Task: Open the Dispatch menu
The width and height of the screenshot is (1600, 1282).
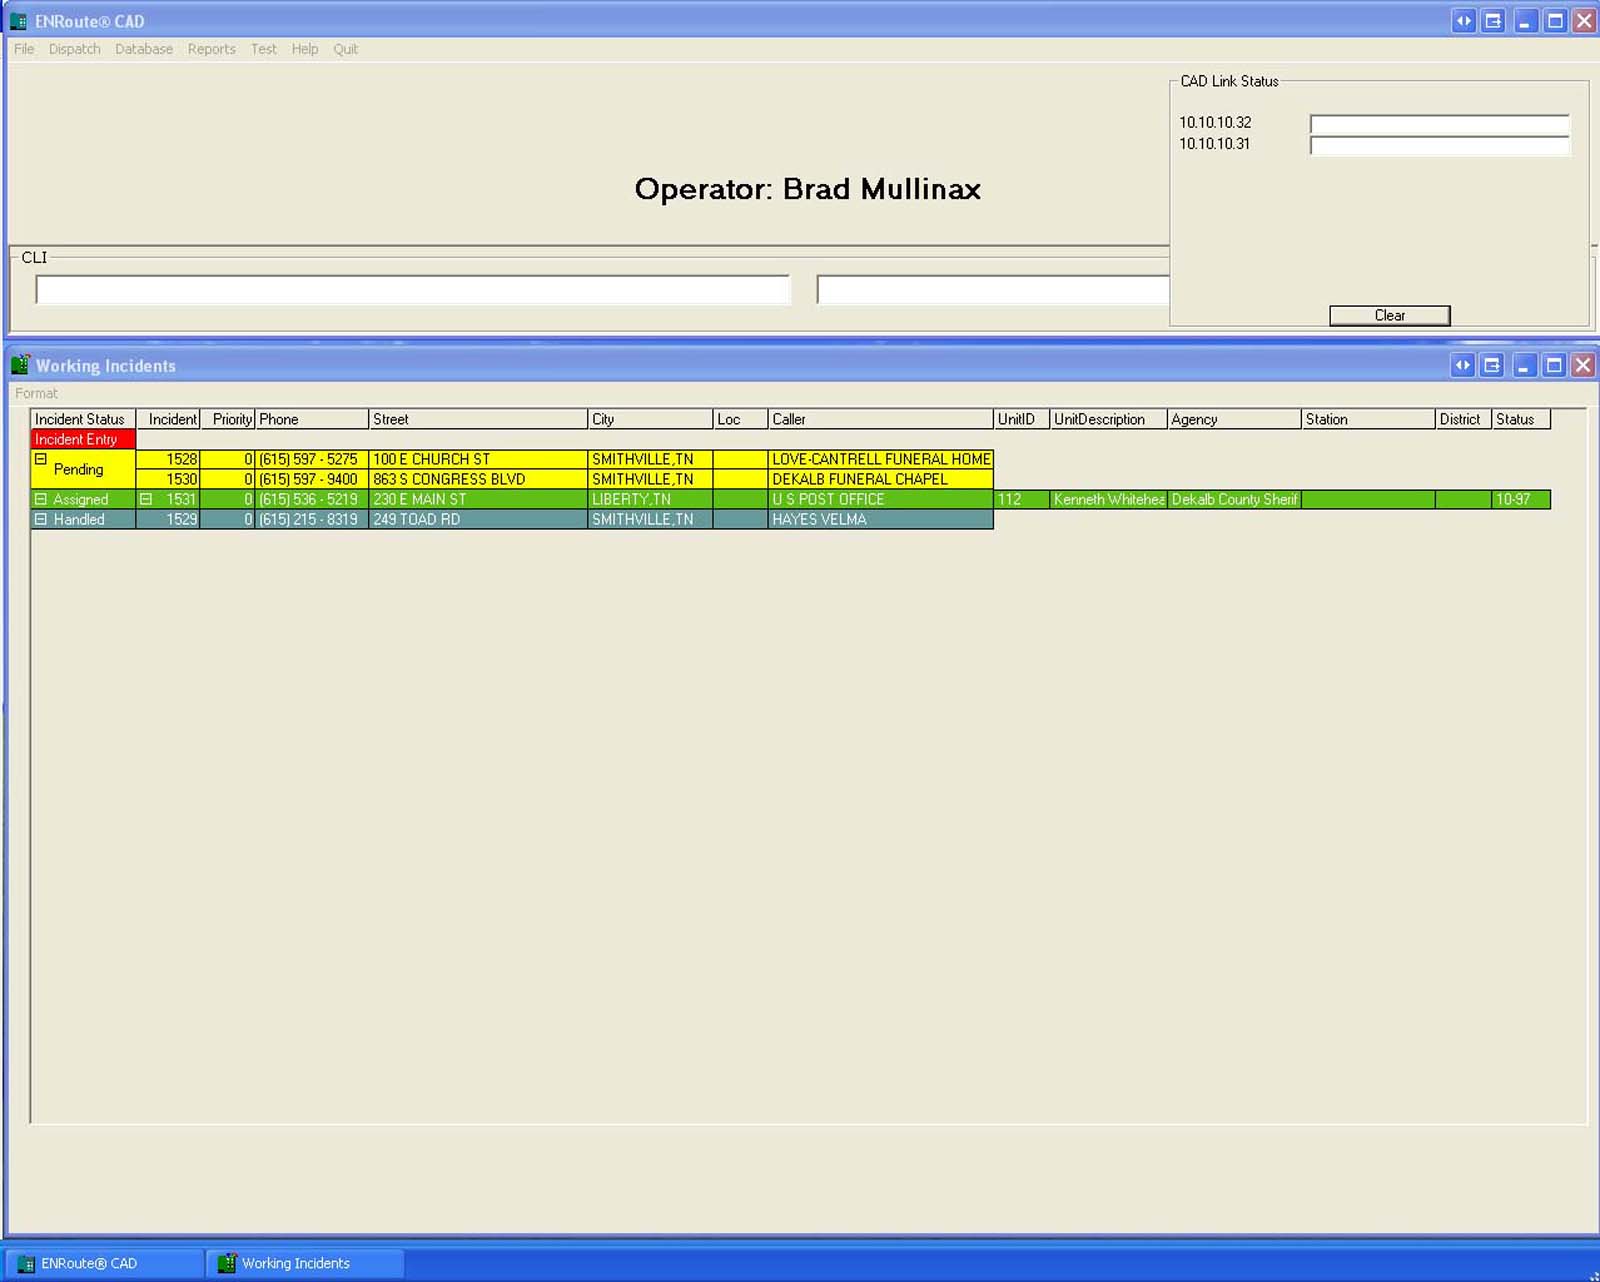Action: tap(75, 49)
